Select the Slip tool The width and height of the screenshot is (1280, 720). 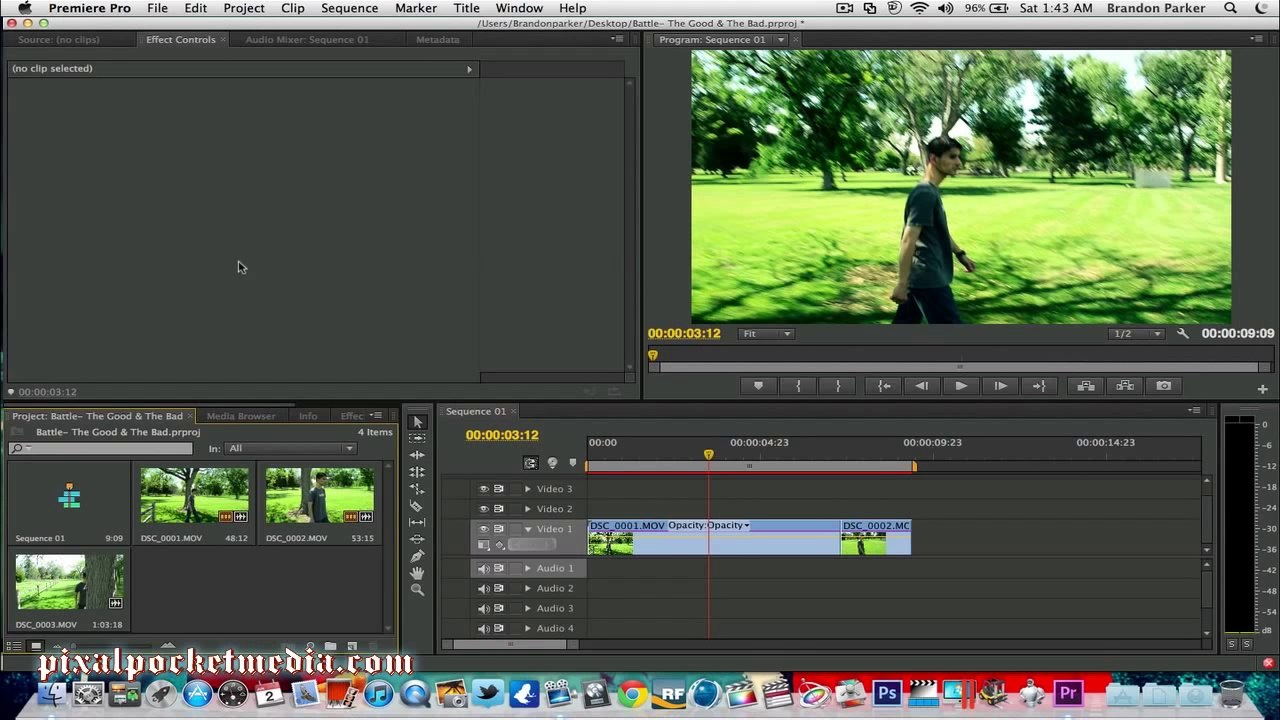click(418, 522)
